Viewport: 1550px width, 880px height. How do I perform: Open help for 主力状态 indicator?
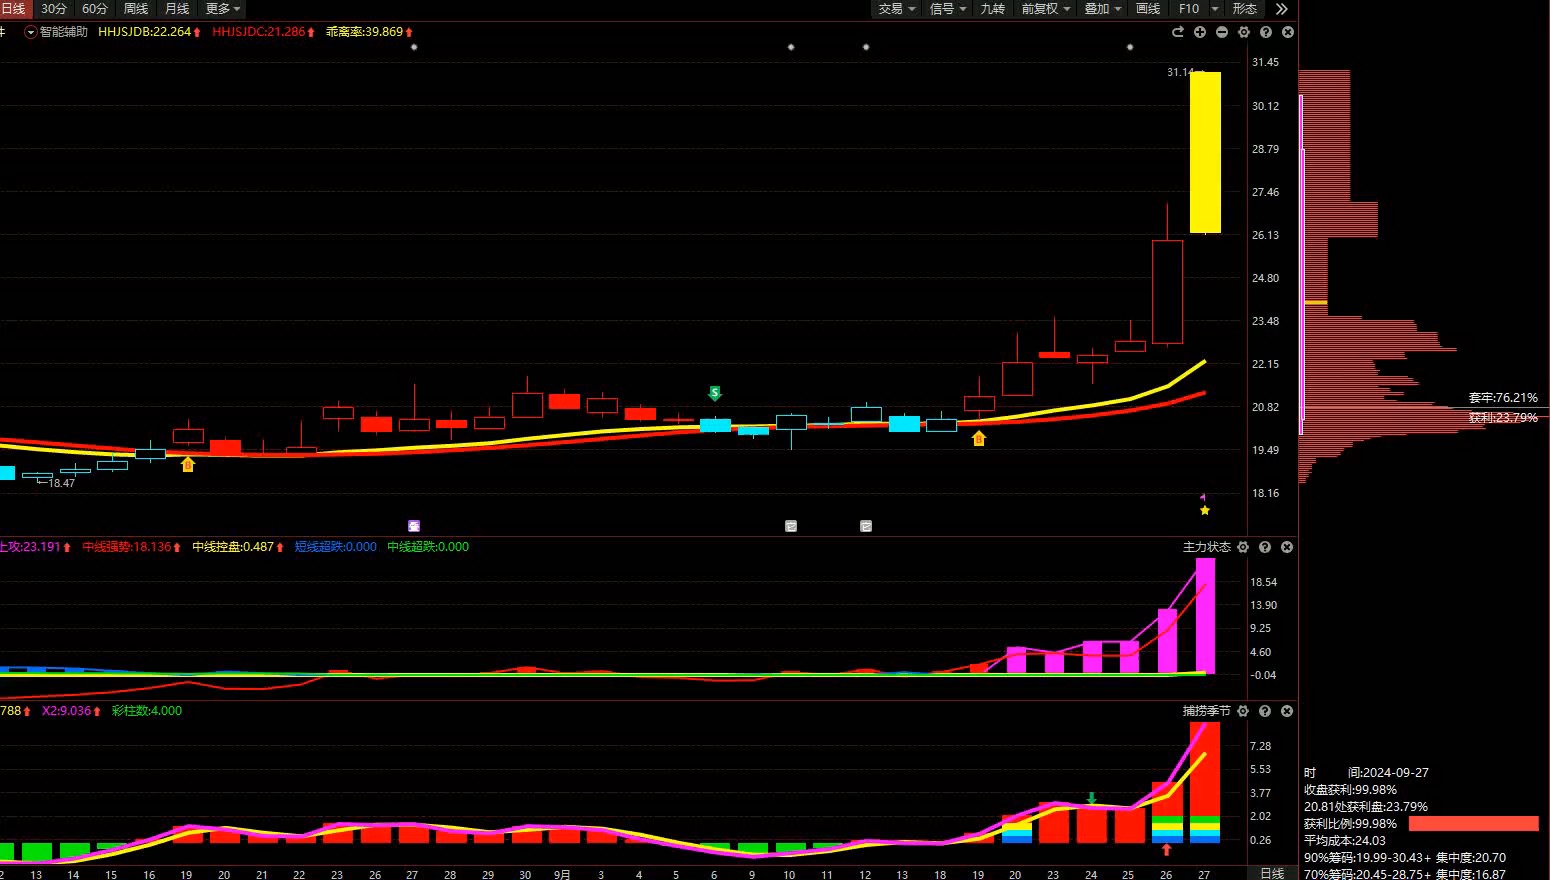[x=1265, y=547]
